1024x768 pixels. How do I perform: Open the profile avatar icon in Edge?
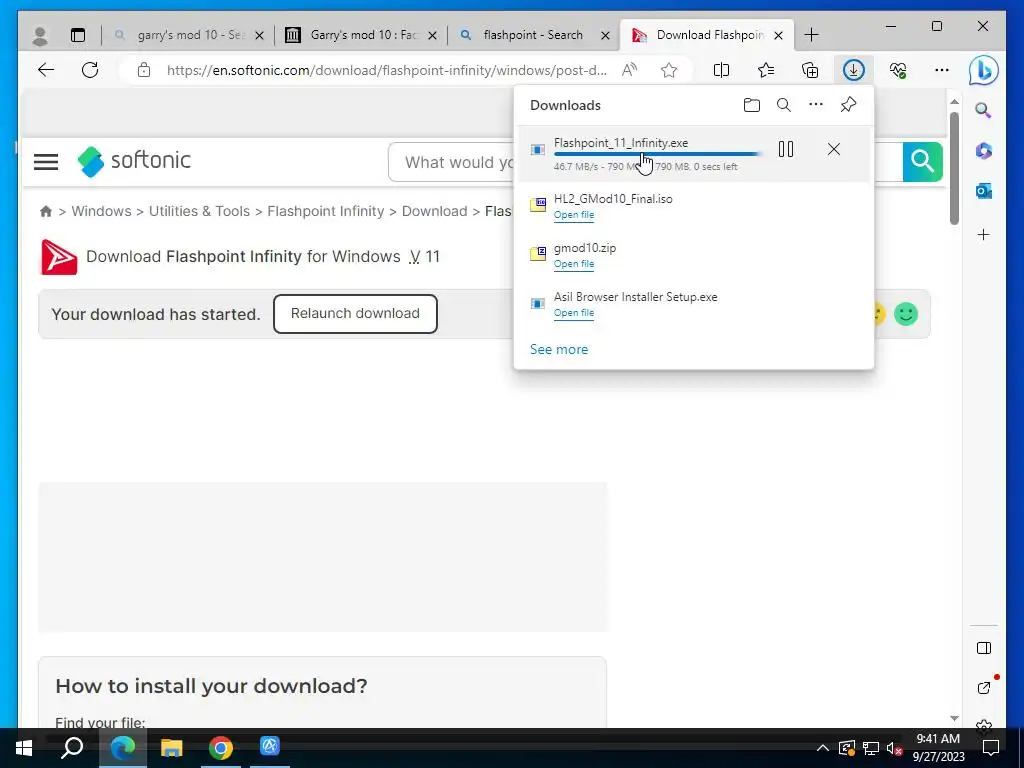[40, 35]
